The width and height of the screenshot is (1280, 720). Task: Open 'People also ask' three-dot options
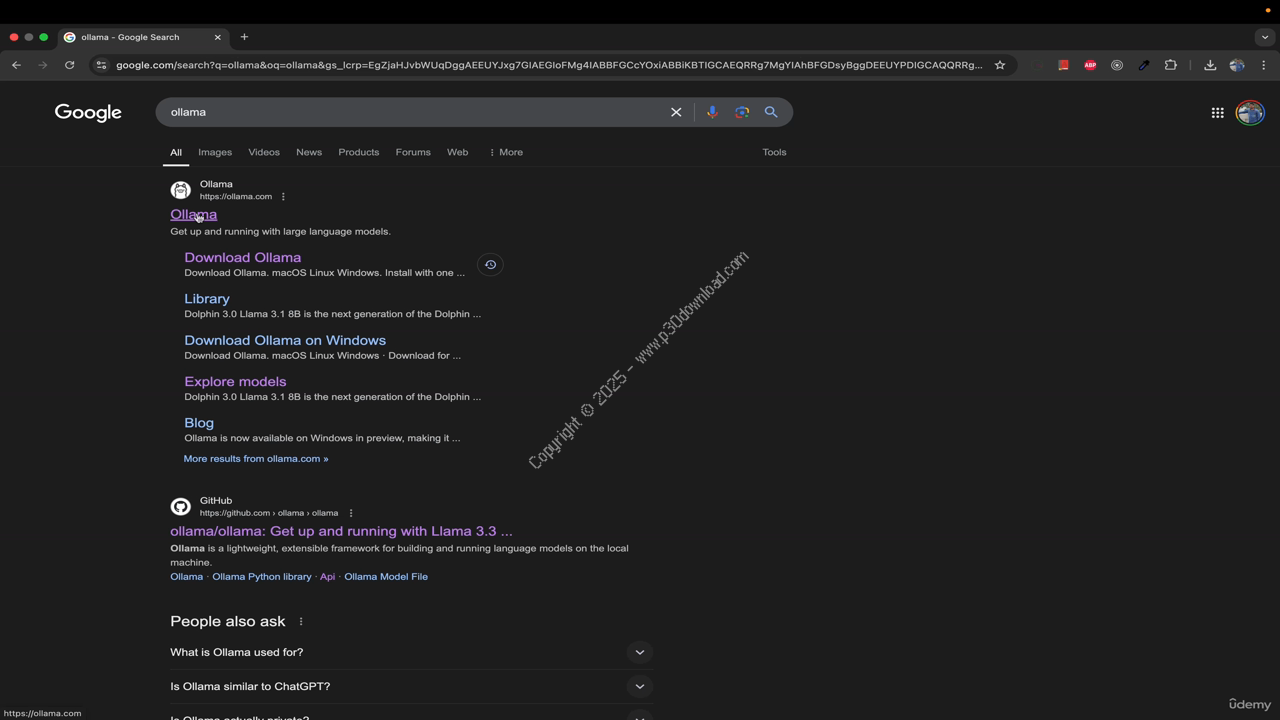click(x=301, y=622)
